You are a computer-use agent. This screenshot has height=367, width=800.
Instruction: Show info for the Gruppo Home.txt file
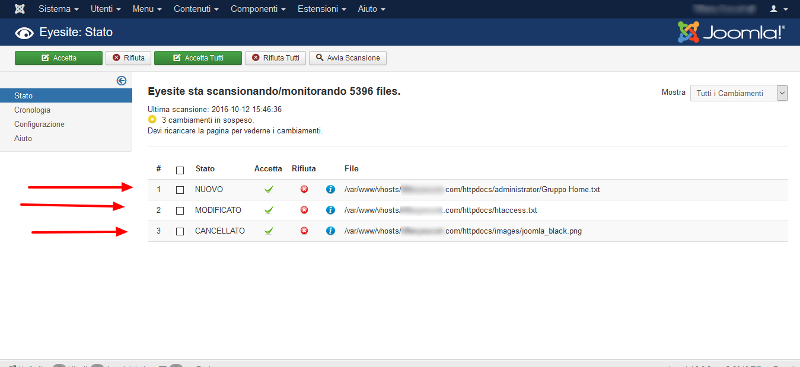[x=330, y=189]
